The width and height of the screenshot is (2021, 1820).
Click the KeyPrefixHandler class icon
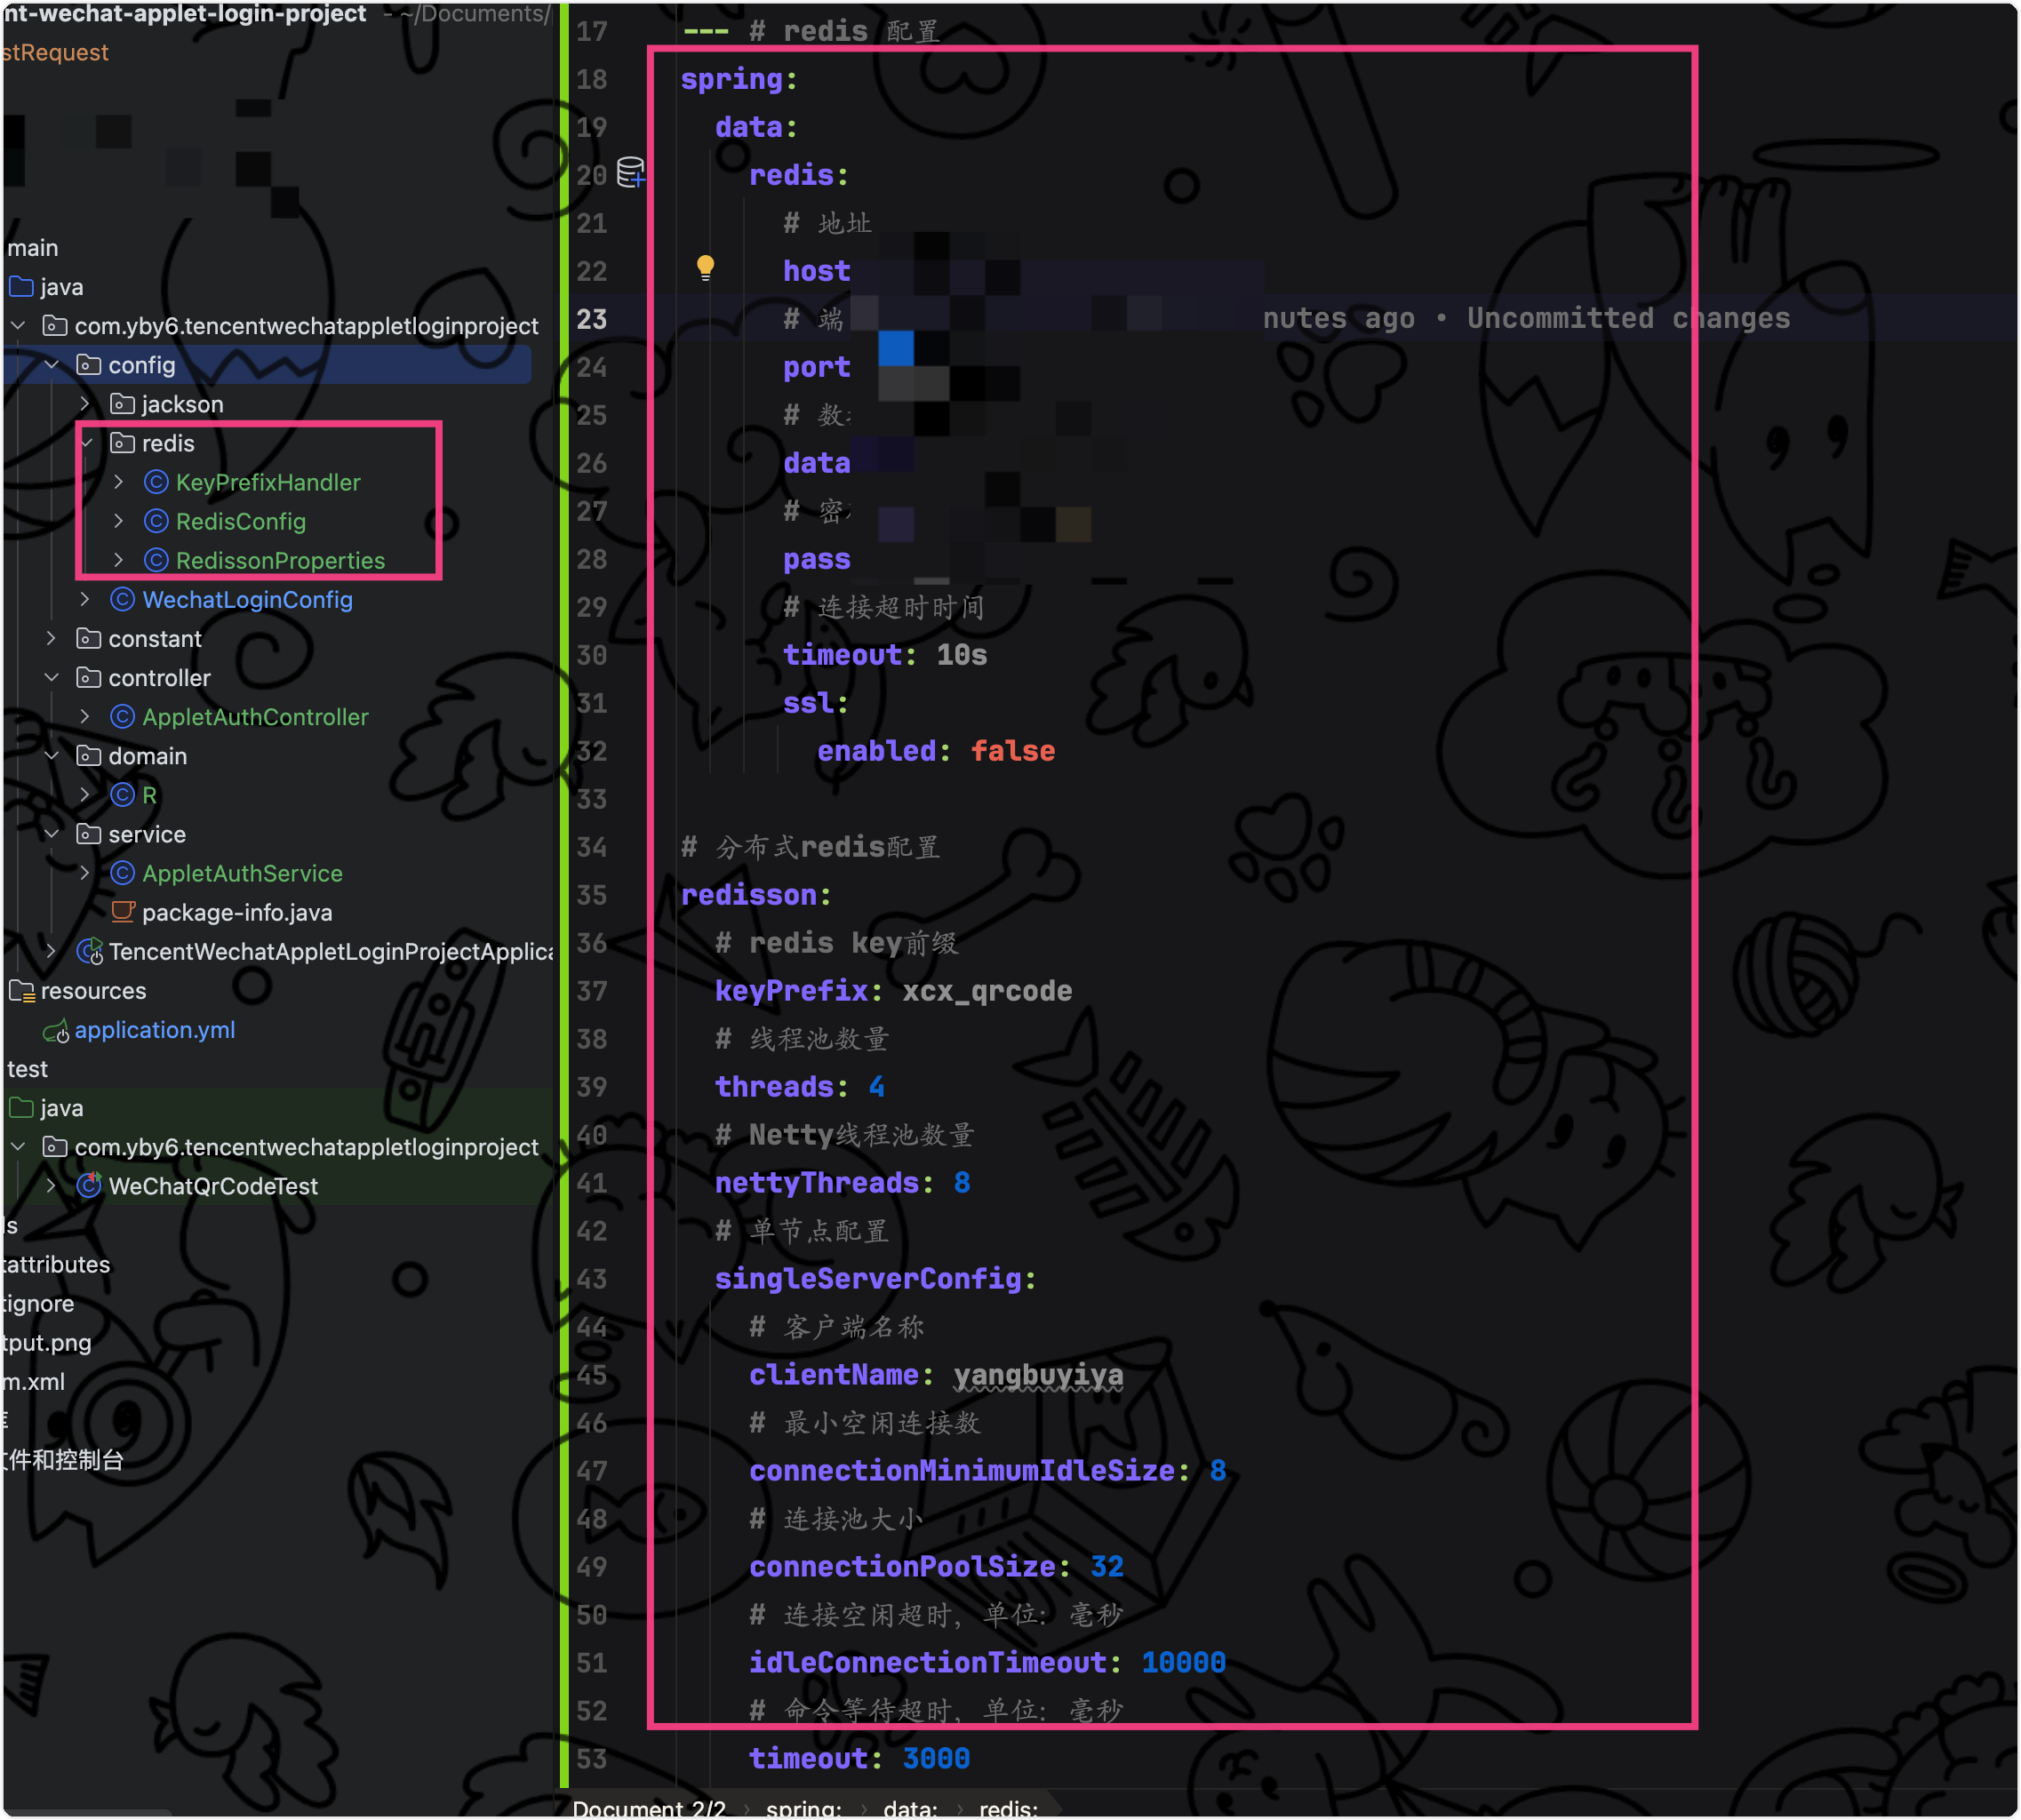coord(156,483)
